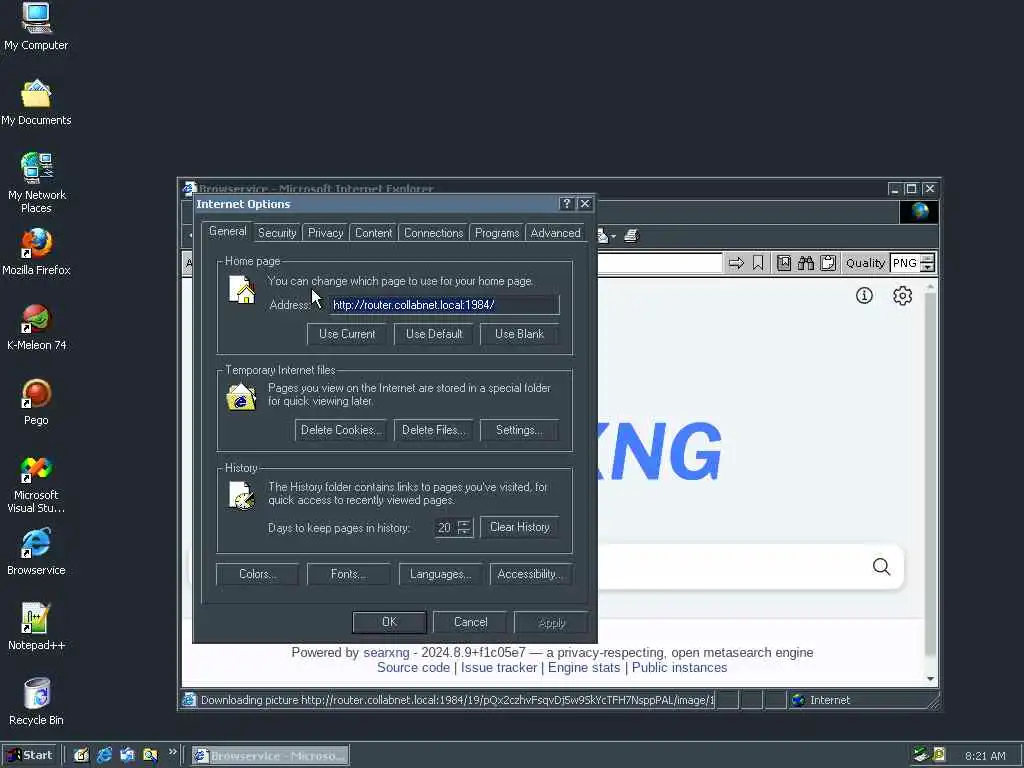Click the first quick launch icon beside Start

click(81, 756)
